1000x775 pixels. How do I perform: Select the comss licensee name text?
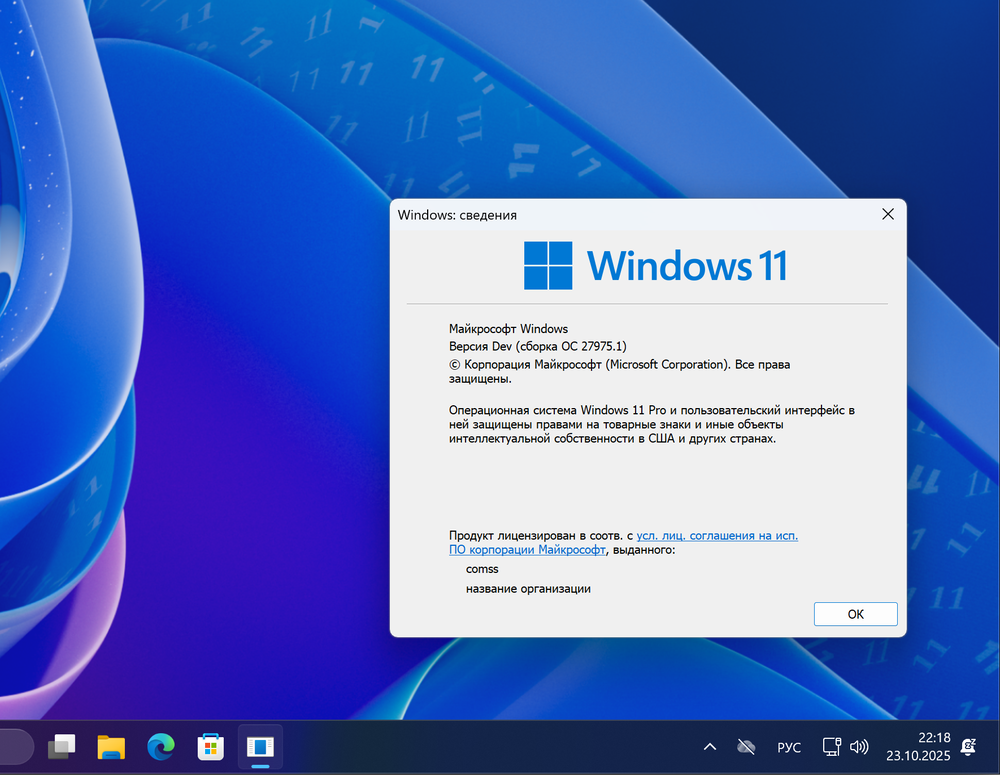[x=482, y=568]
